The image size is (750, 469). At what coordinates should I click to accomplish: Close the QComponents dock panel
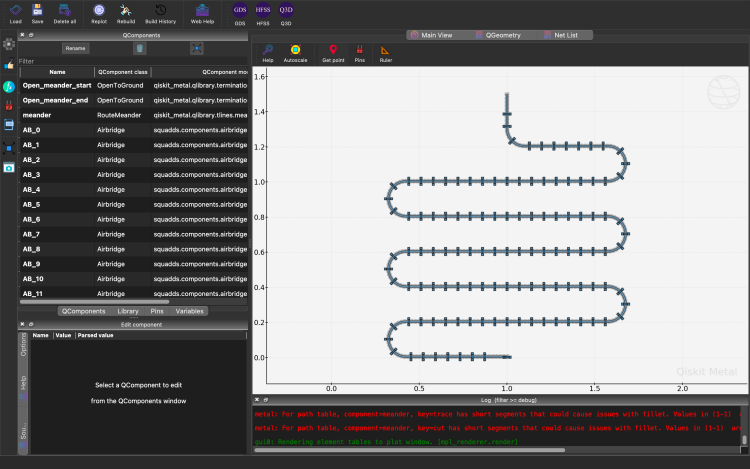pyautogui.click(x=22, y=35)
